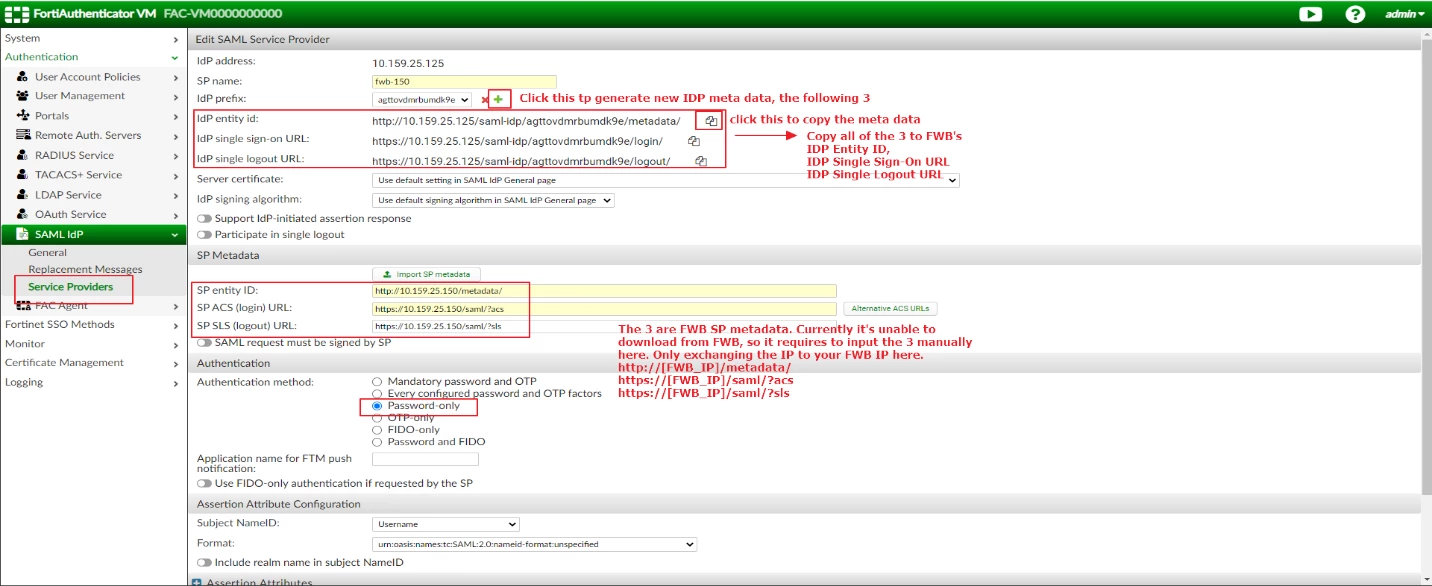Toggle Use FIDO-only authentication if requested

coord(205,483)
